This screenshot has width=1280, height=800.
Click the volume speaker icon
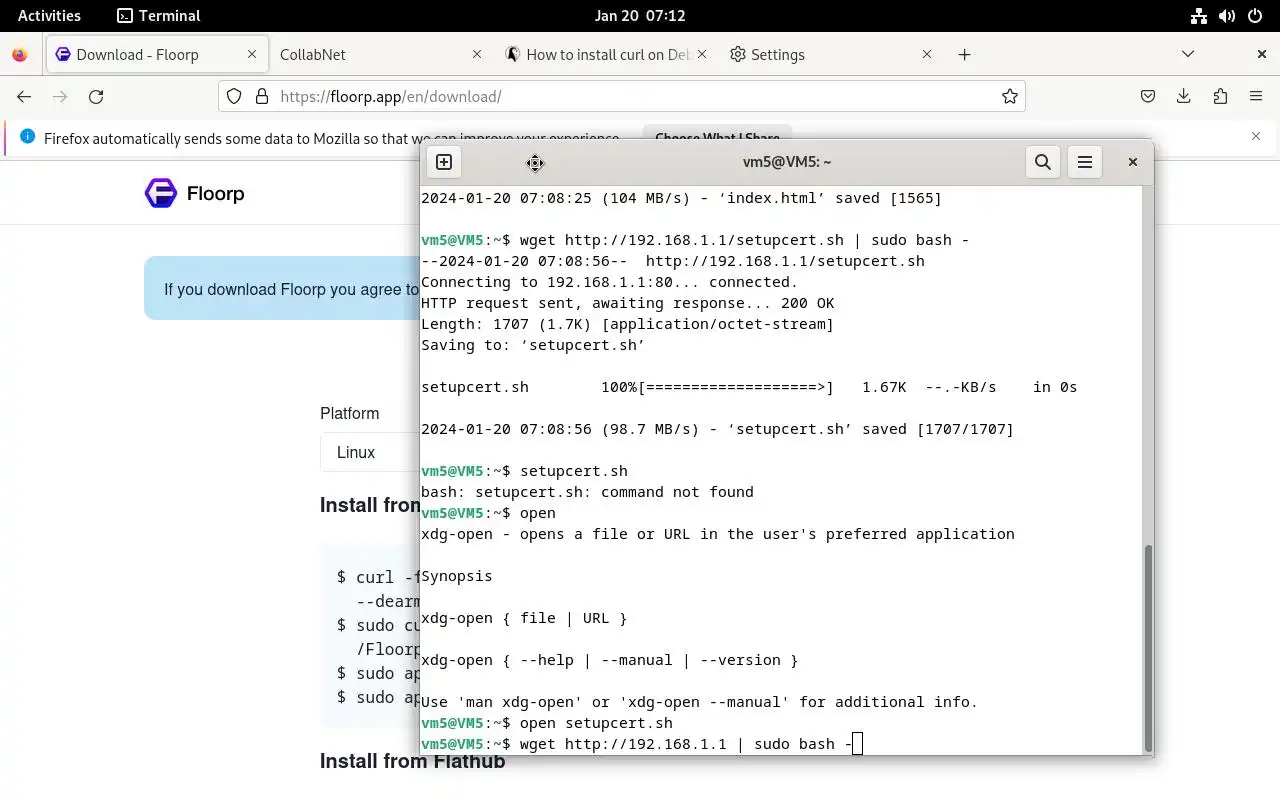[x=1227, y=15]
